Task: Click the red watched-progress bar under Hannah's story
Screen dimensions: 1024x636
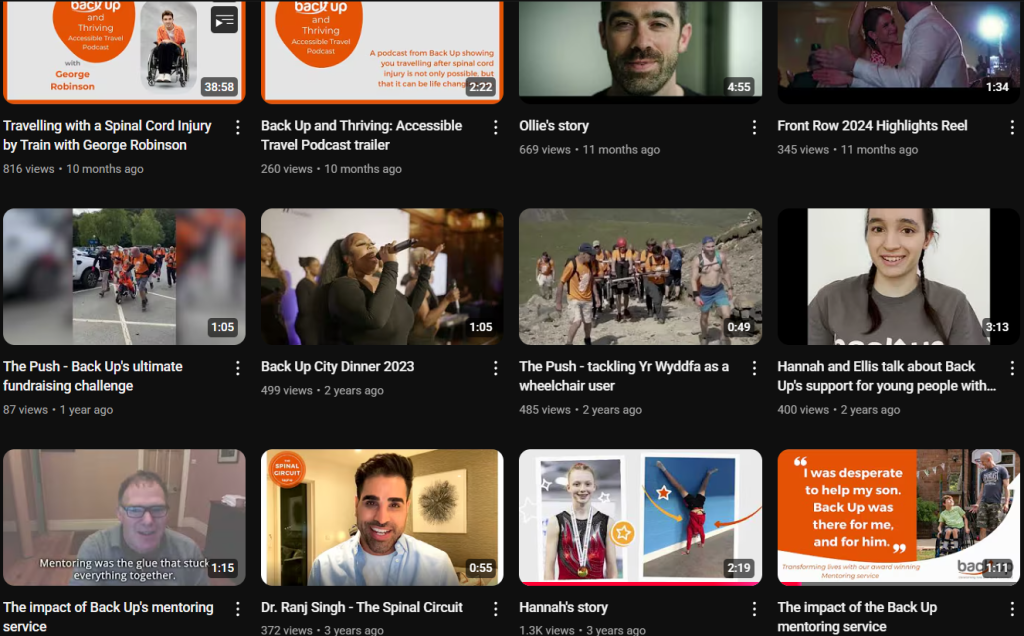Action: click(x=640, y=583)
